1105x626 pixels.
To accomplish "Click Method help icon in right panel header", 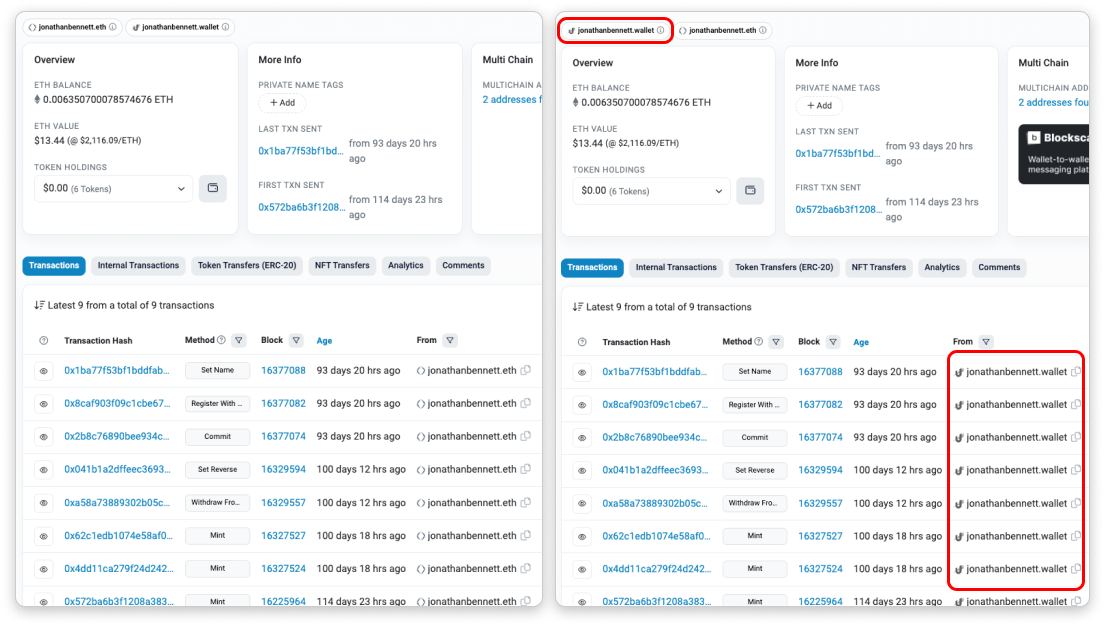I will point(759,342).
